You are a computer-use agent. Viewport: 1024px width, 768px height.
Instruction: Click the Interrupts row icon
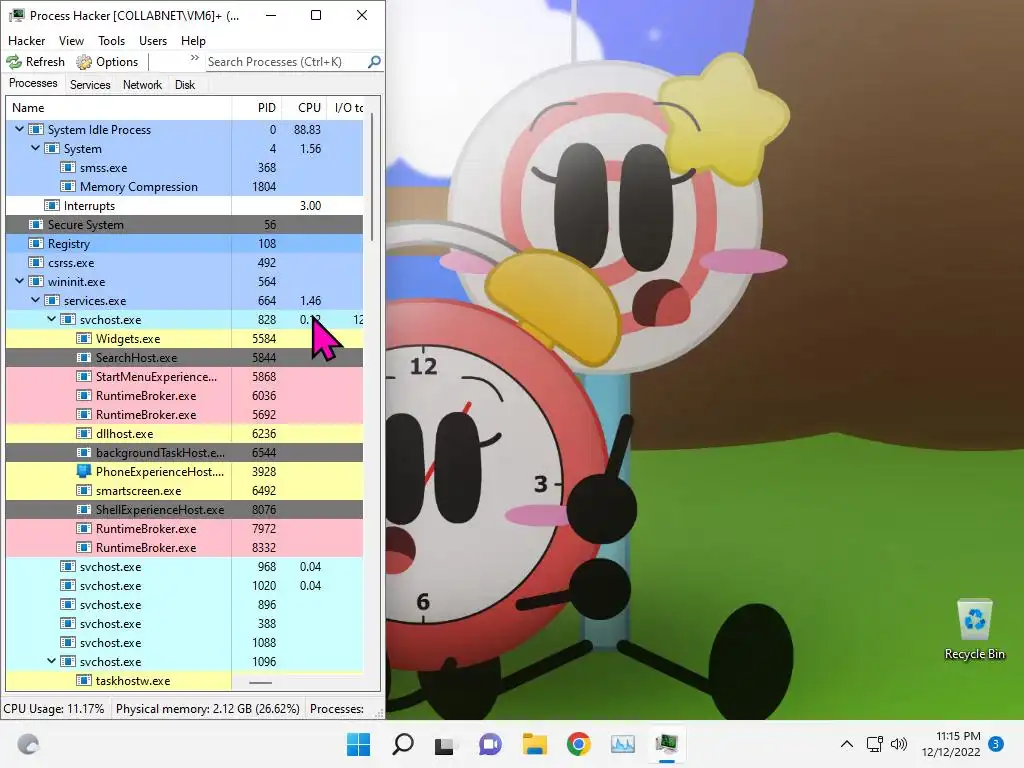(52, 205)
